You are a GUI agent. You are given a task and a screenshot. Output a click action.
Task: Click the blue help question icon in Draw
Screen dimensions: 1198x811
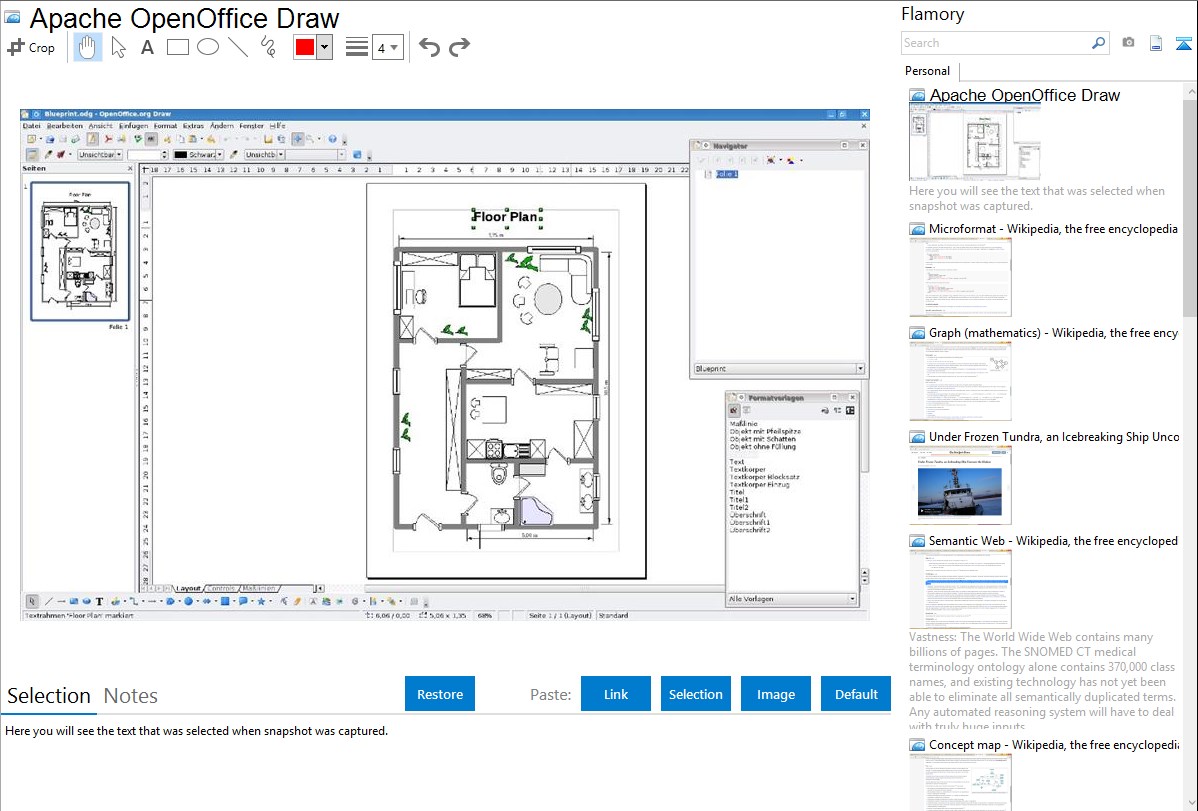pyautogui.click(x=332, y=139)
